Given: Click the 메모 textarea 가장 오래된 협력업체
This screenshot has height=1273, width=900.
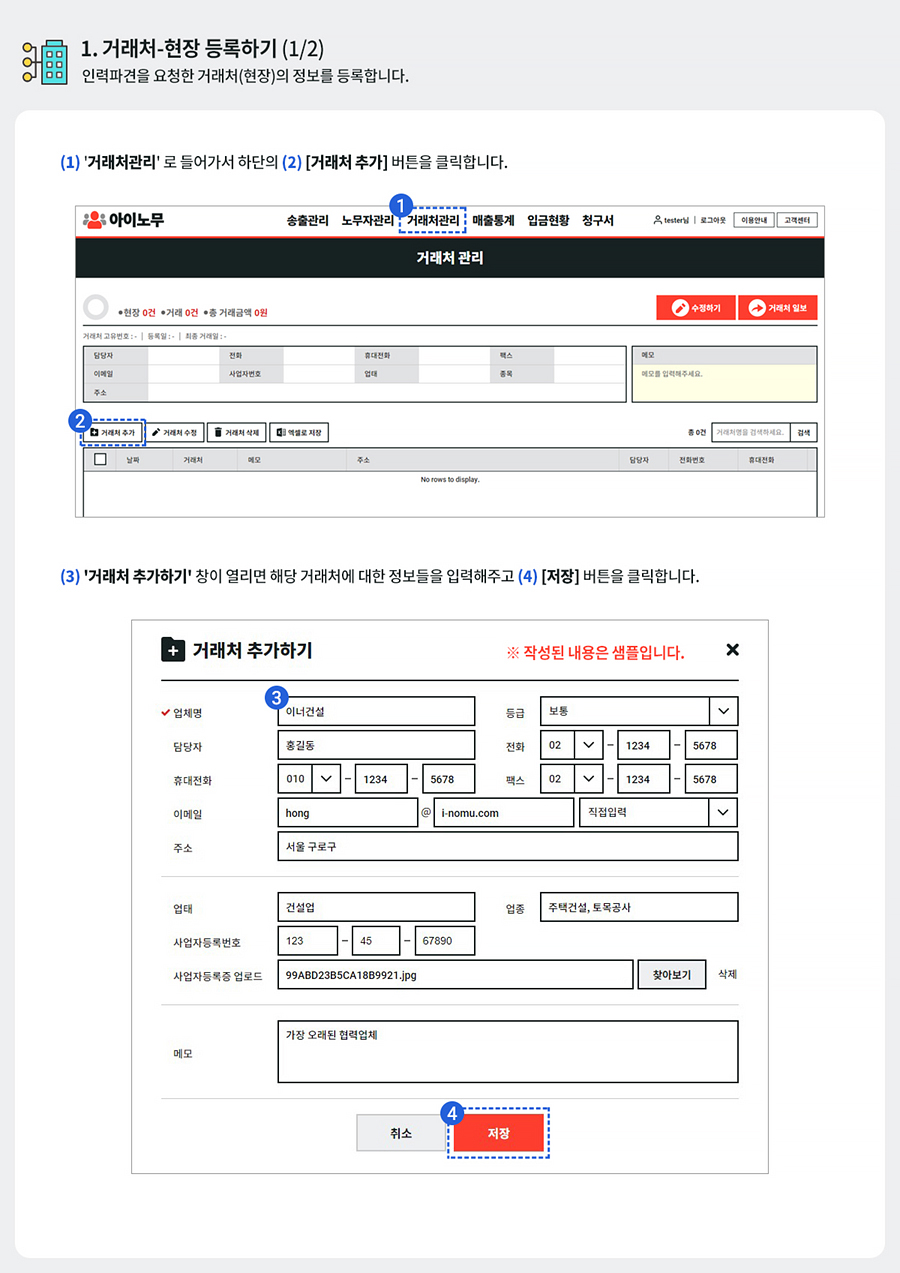Looking at the screenshot, I should click(x=508, y=1052).
